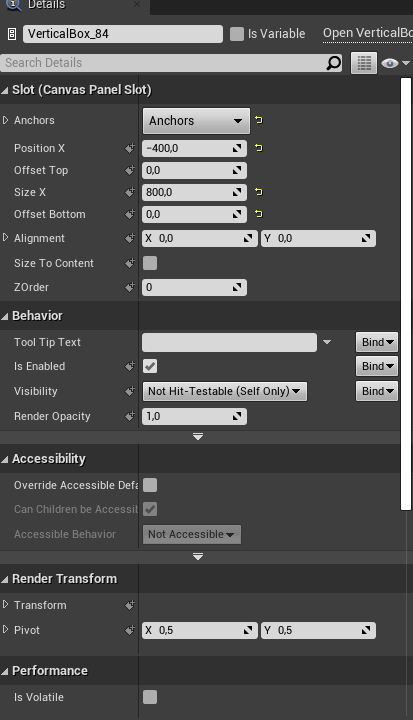This screenshot has width=413, height=720.
Task: Reset Offset Bottom value to default
Action: [x=259, y=214]
